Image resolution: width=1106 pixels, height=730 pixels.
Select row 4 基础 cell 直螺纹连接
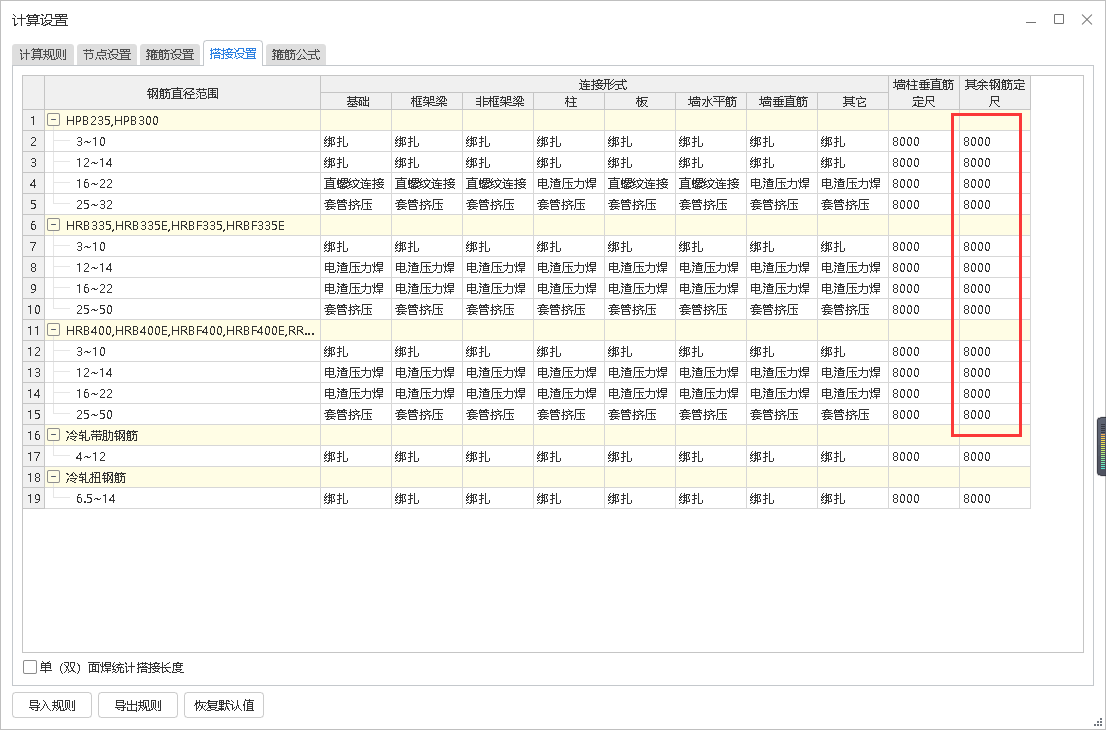(x=356, y=183)
